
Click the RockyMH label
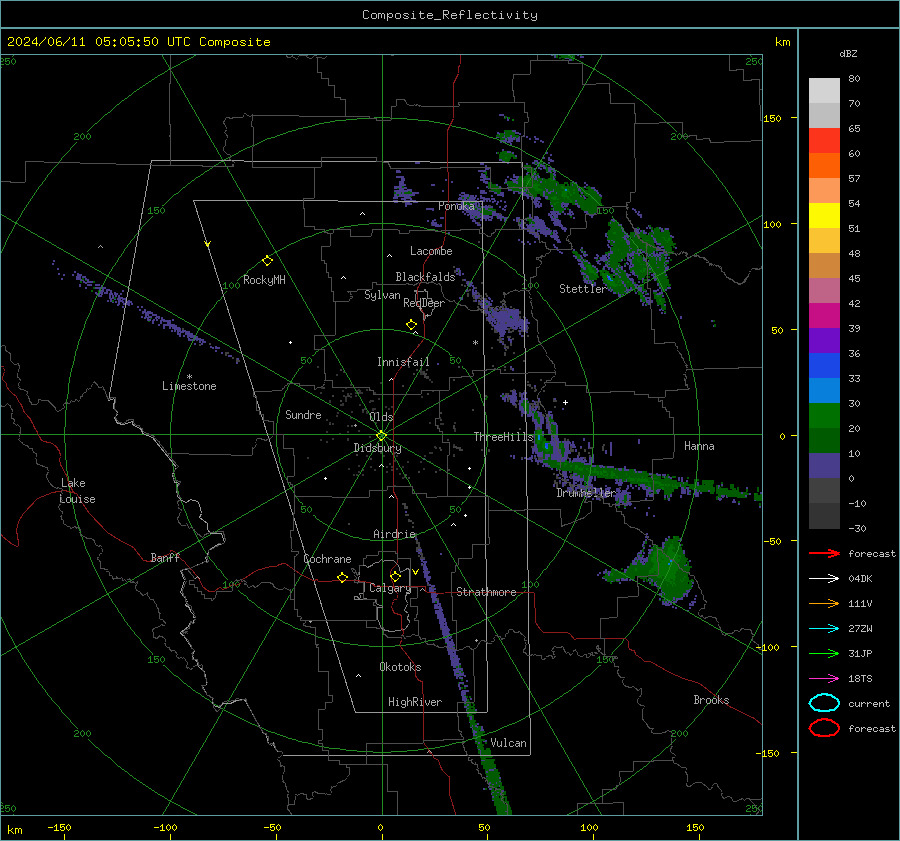point(264,280)
